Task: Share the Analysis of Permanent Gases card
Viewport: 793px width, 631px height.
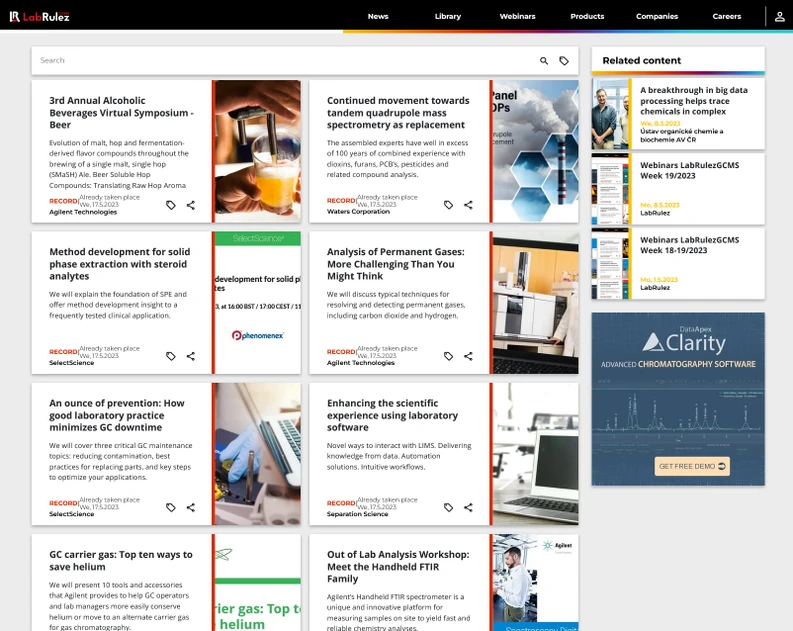Action: point(468,356)
